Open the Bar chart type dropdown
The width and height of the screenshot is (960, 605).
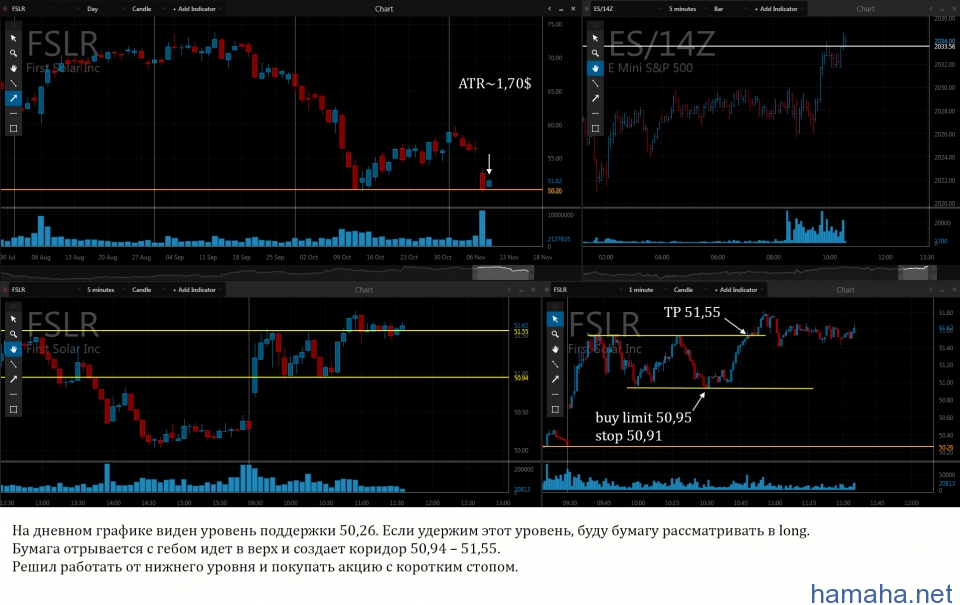click(x=729, y=9)
